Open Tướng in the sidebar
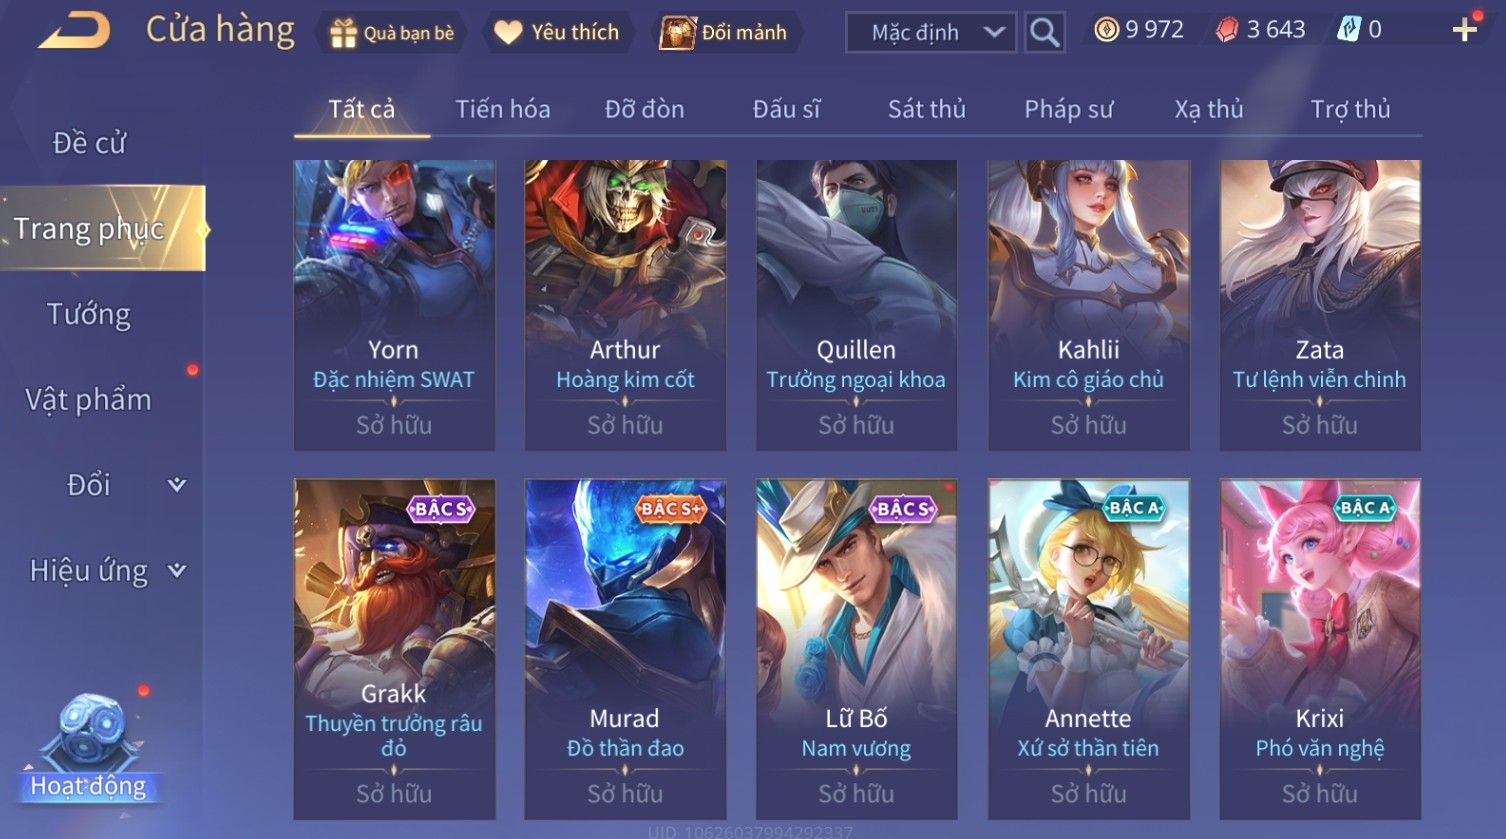Image resolution: width=1506 pixels, height=839 pixels. pos(89,315)
